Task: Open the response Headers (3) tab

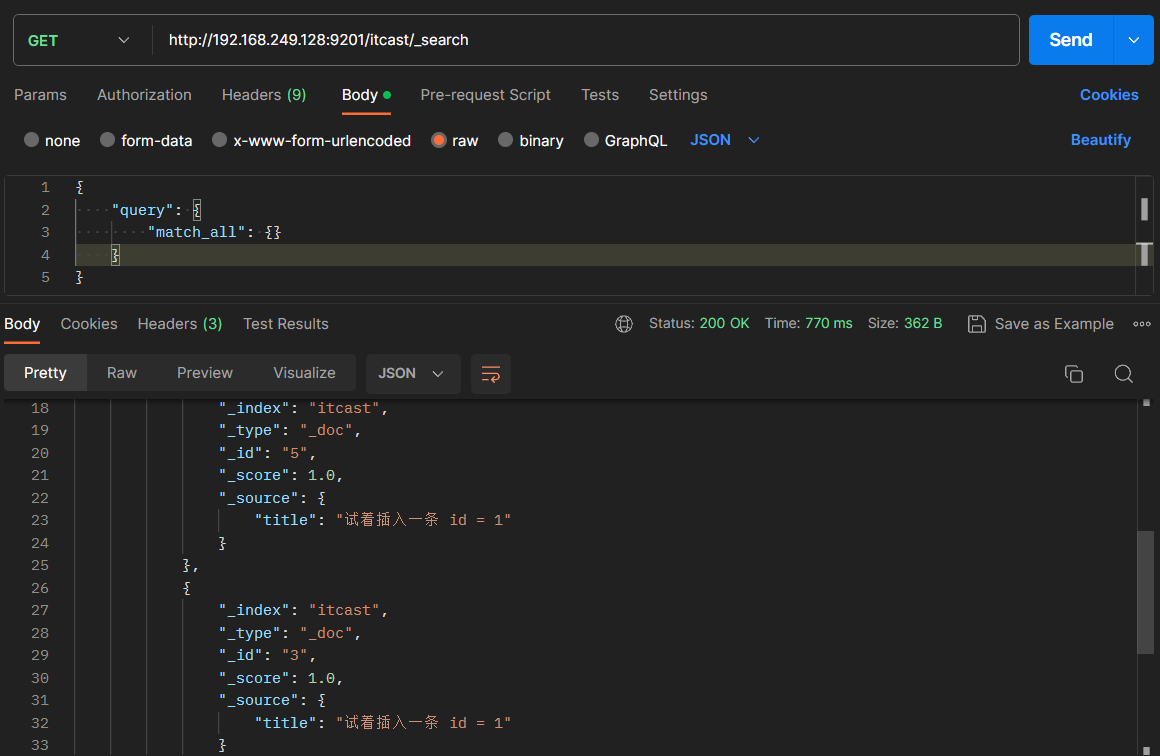Action: click(x=180, y=324)
